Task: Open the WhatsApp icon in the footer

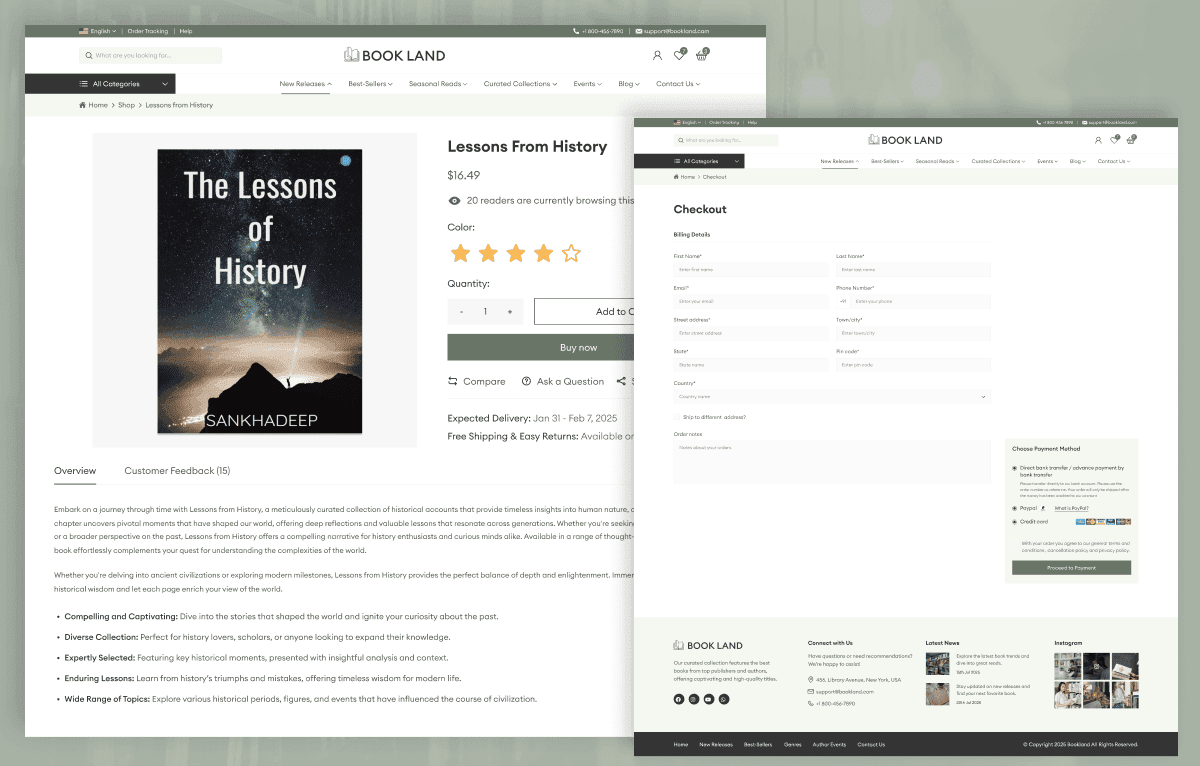Action: (724, 699)
